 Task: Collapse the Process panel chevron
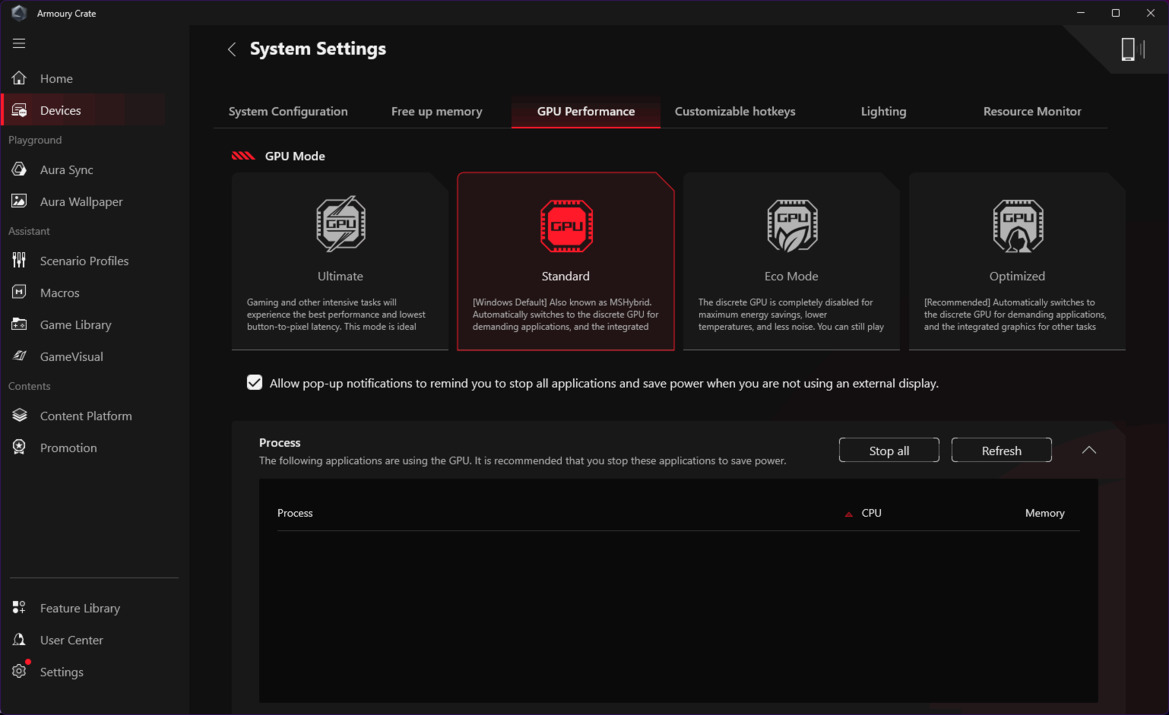[1089, 450]
